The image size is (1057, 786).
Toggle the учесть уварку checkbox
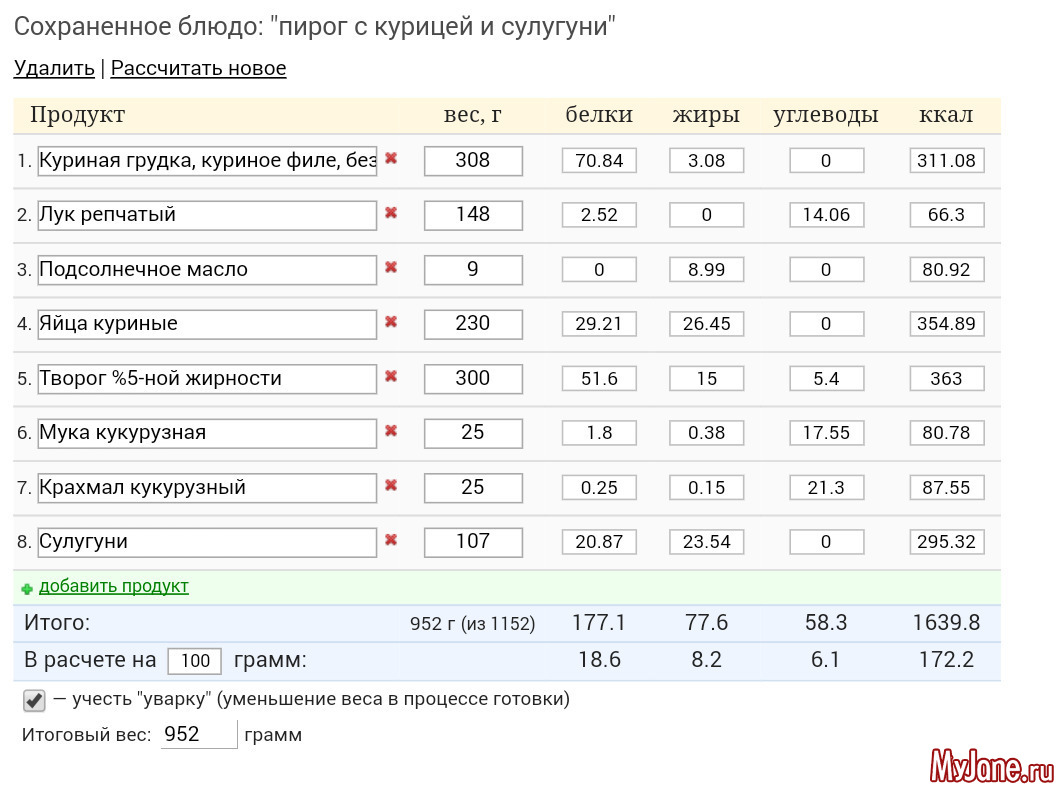coord(35,700)
